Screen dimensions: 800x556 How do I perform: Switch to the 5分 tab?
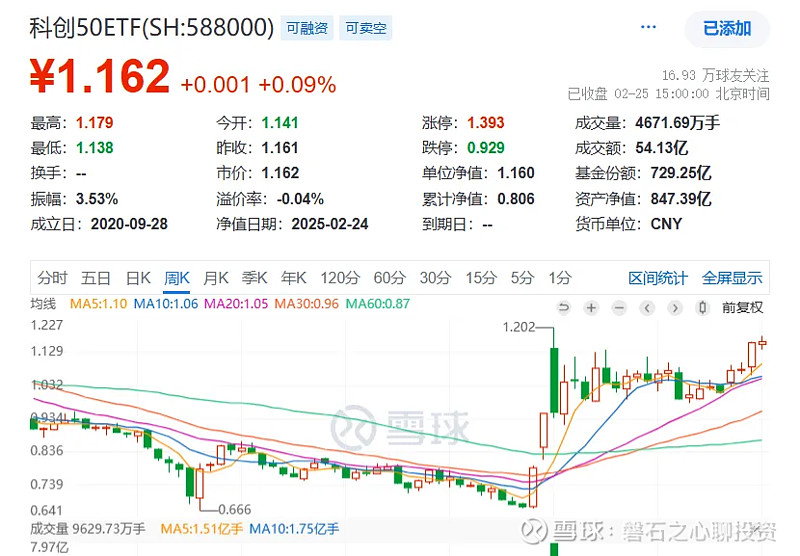522,278
